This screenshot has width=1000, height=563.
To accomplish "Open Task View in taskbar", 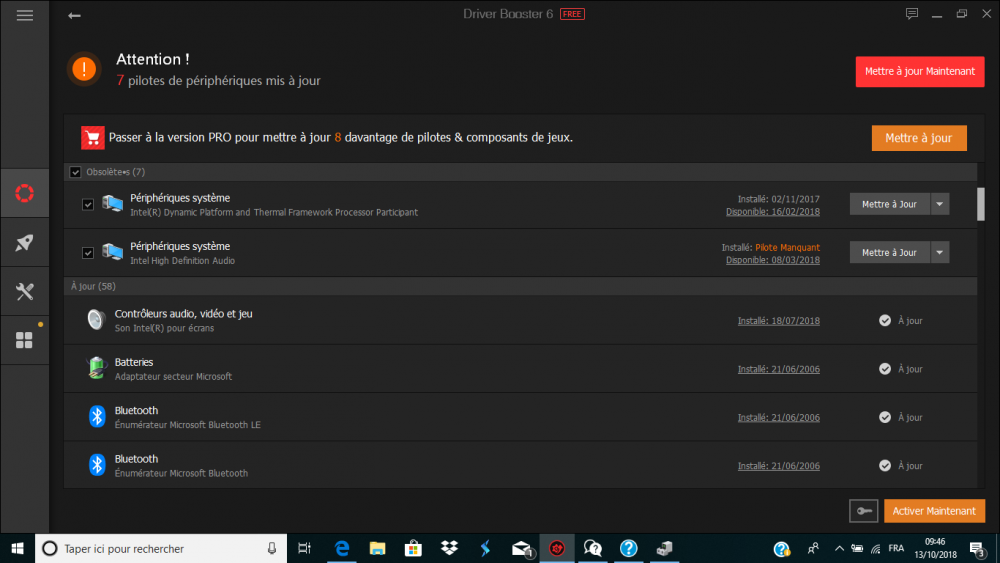I will [x=305, y=548].
